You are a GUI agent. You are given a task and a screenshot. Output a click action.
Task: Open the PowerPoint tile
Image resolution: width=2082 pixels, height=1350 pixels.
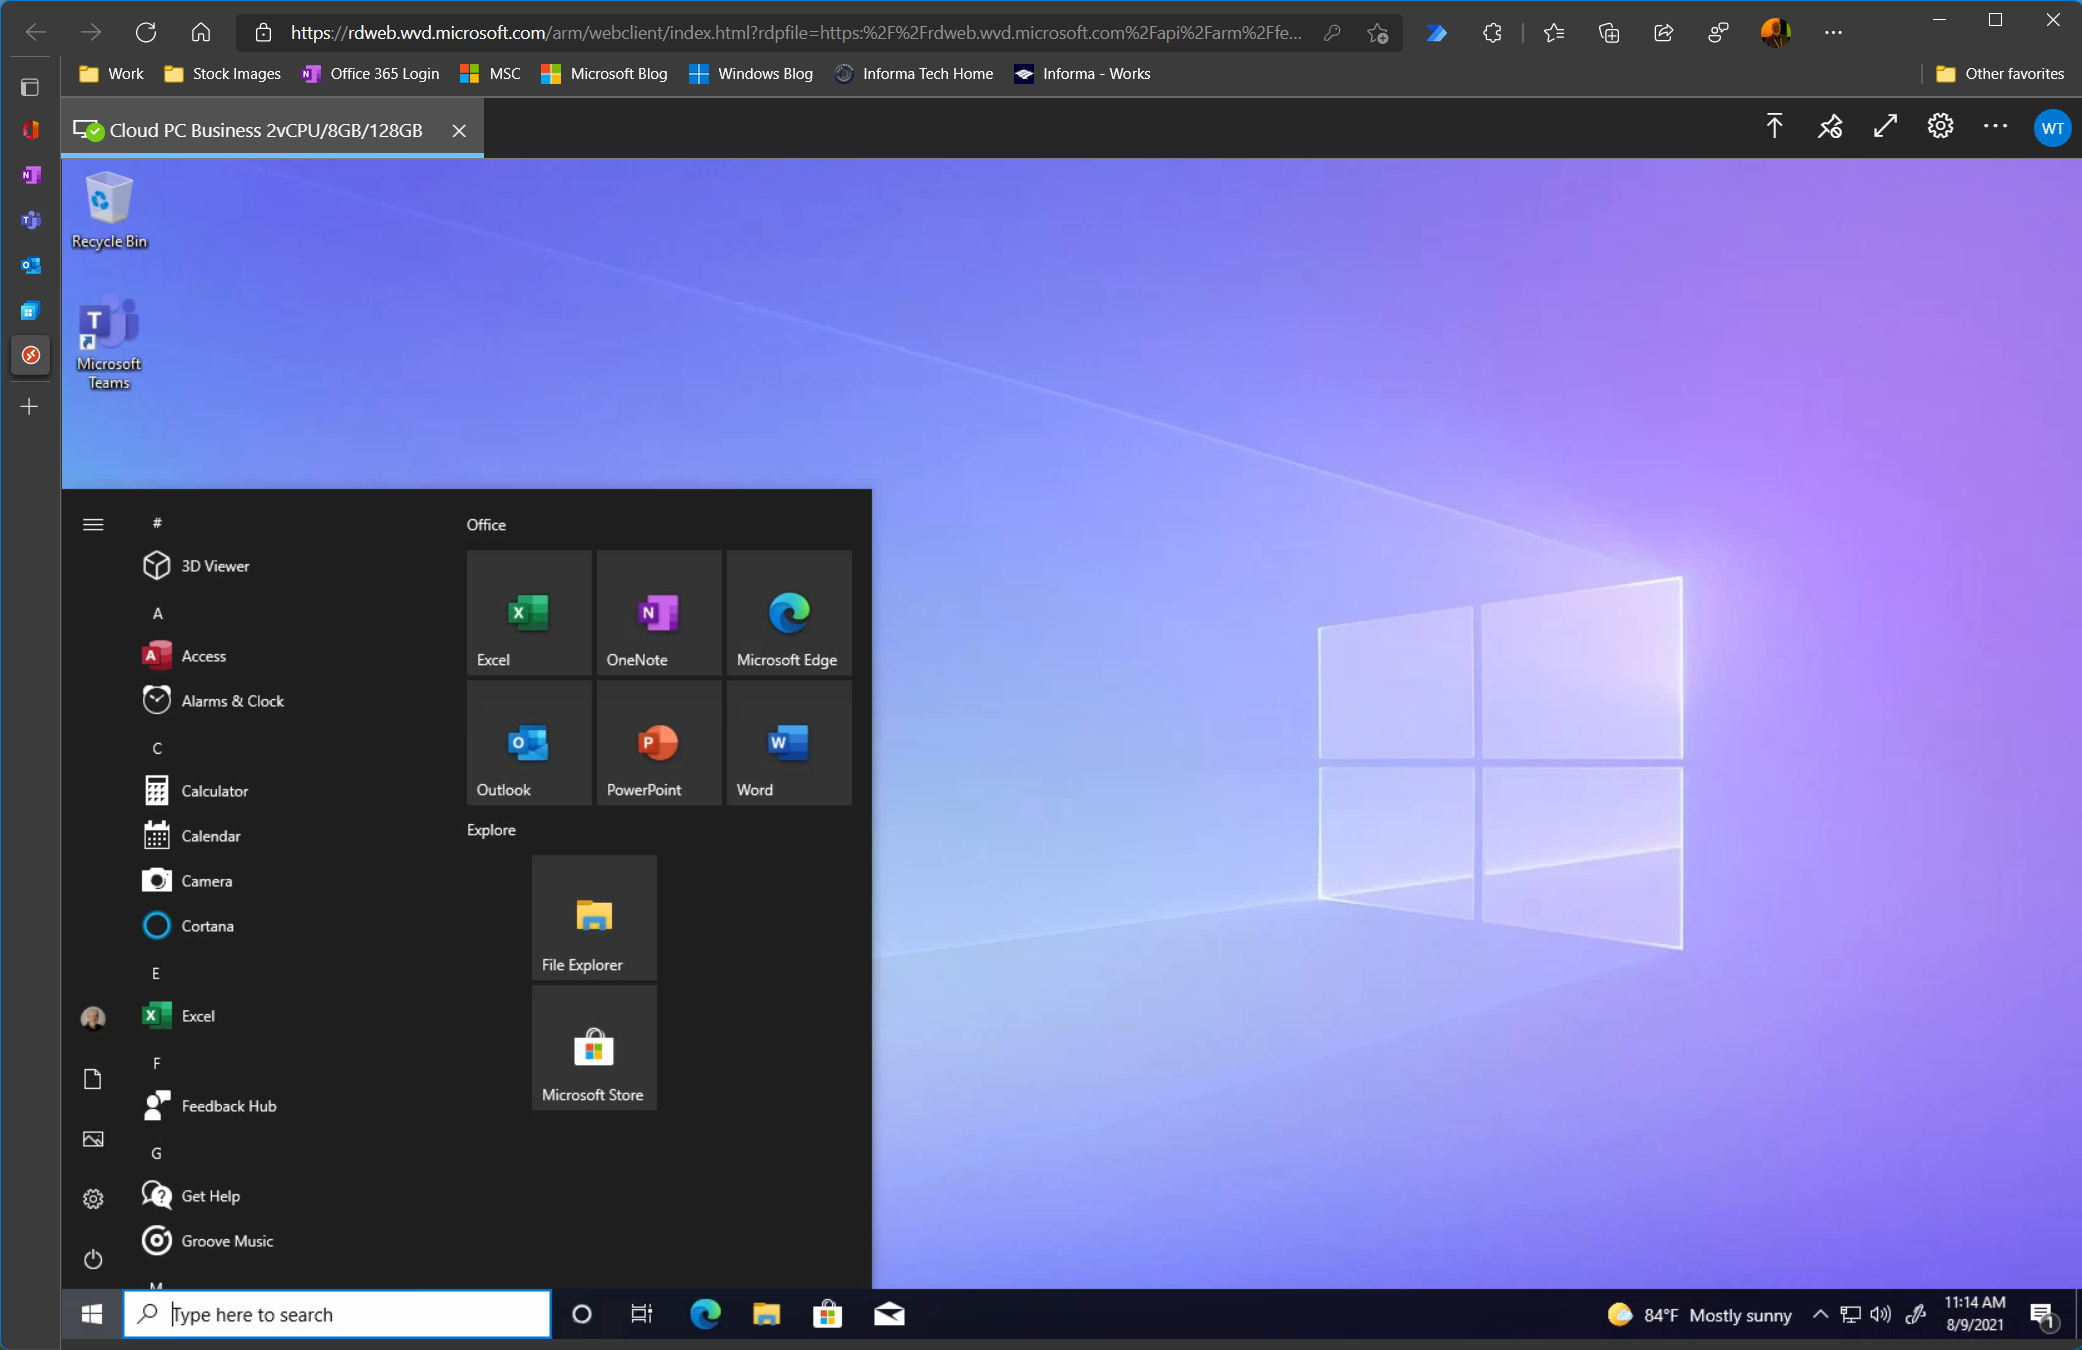658,743
